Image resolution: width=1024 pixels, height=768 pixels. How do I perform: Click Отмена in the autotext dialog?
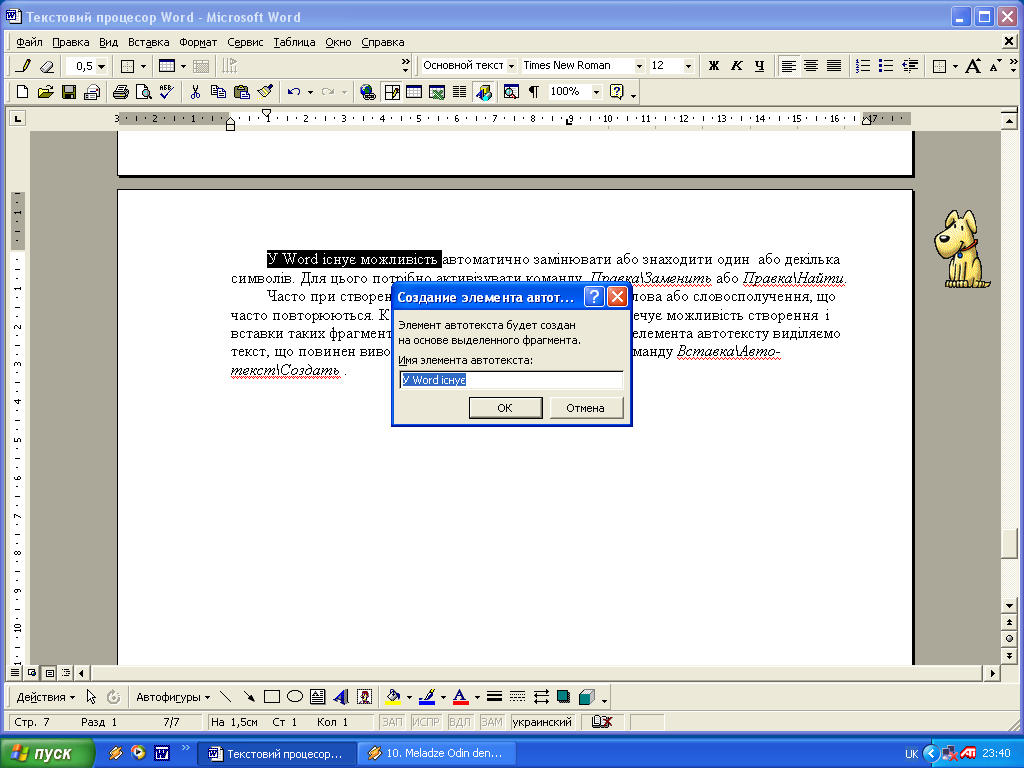coord(586,408)
